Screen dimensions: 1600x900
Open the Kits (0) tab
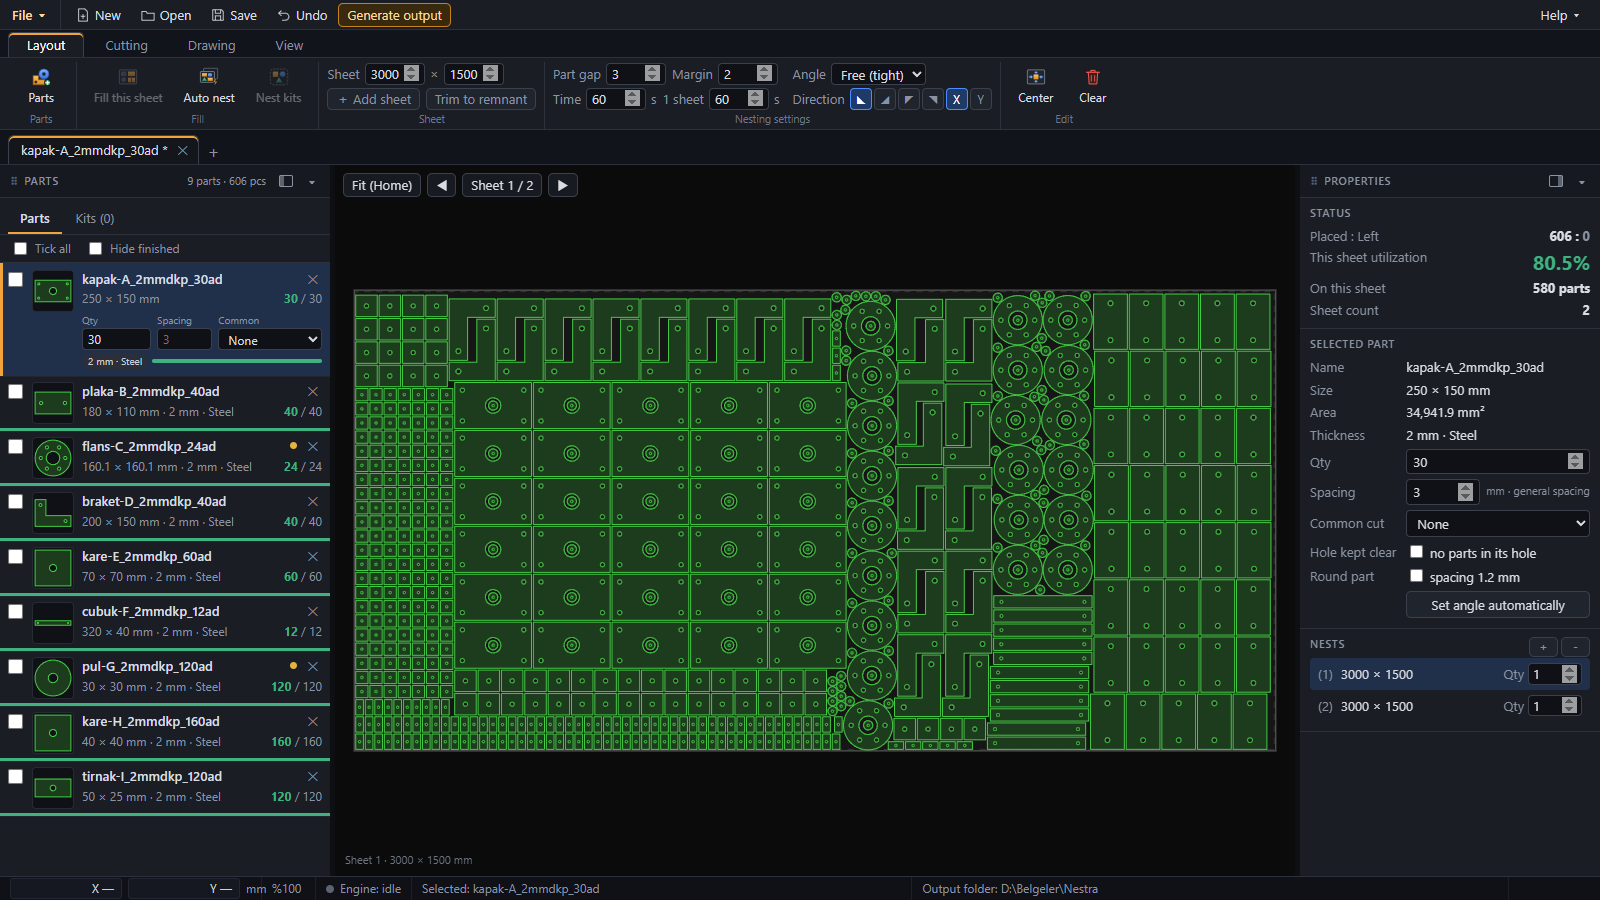[95, 218]
